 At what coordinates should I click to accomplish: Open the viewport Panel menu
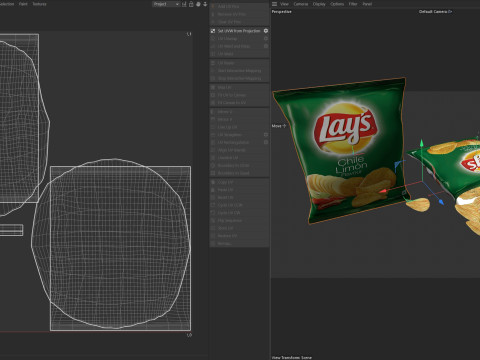(x=367, y=4)
